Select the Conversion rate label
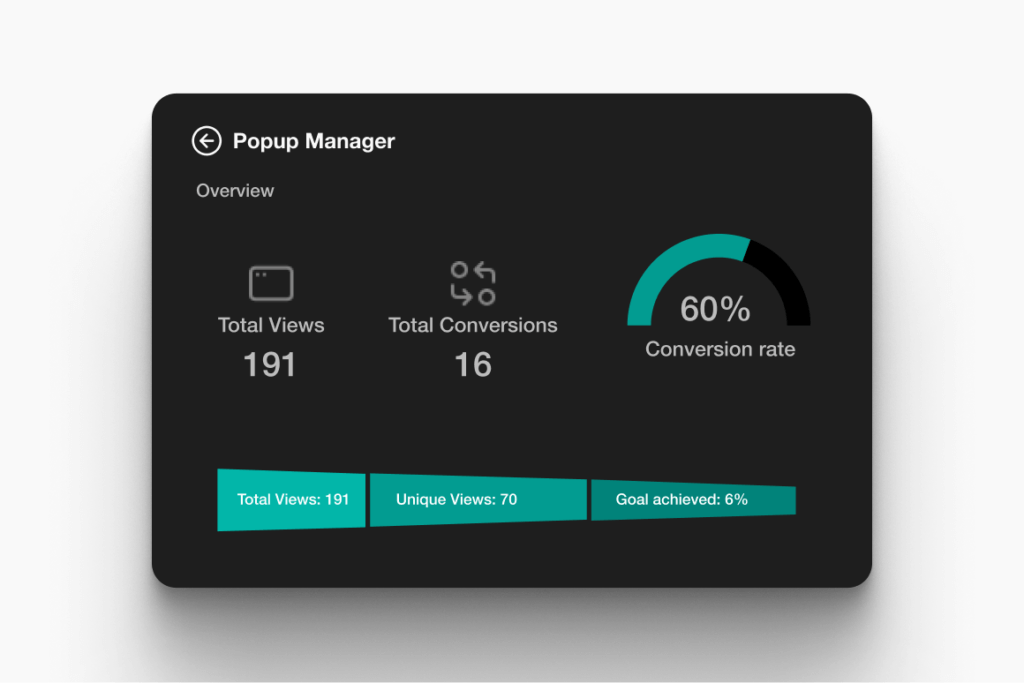The height and width of the screenshot is (683, 1024). pos(719,349)
